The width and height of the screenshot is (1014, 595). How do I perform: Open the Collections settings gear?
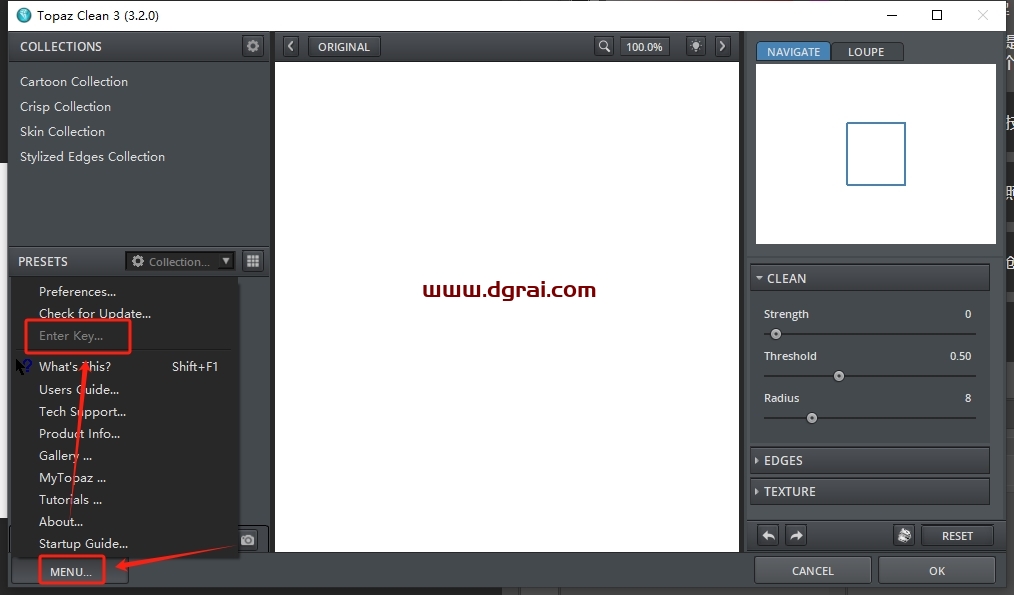[x=253, y=46]
